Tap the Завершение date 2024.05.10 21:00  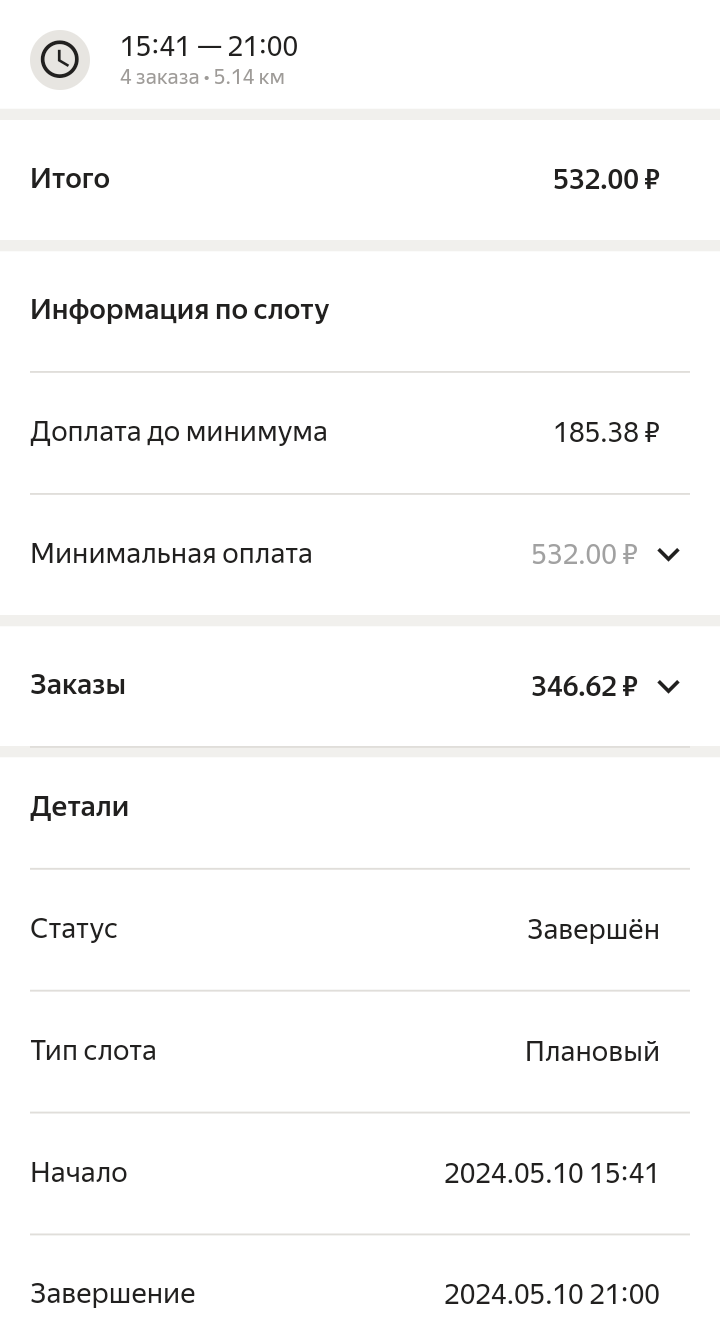click(552, 1295)
